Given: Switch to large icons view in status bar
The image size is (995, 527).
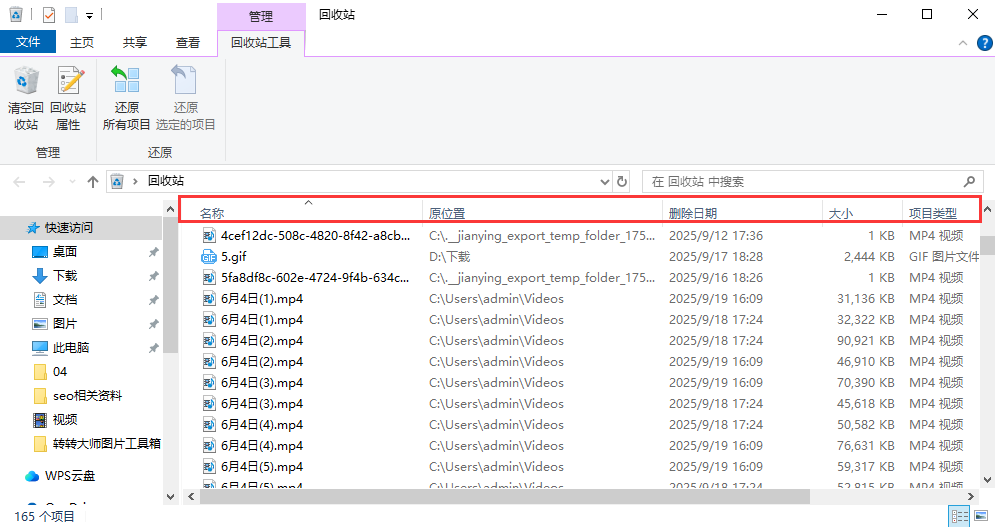Looking at the screenshot, I should (981, 516).
